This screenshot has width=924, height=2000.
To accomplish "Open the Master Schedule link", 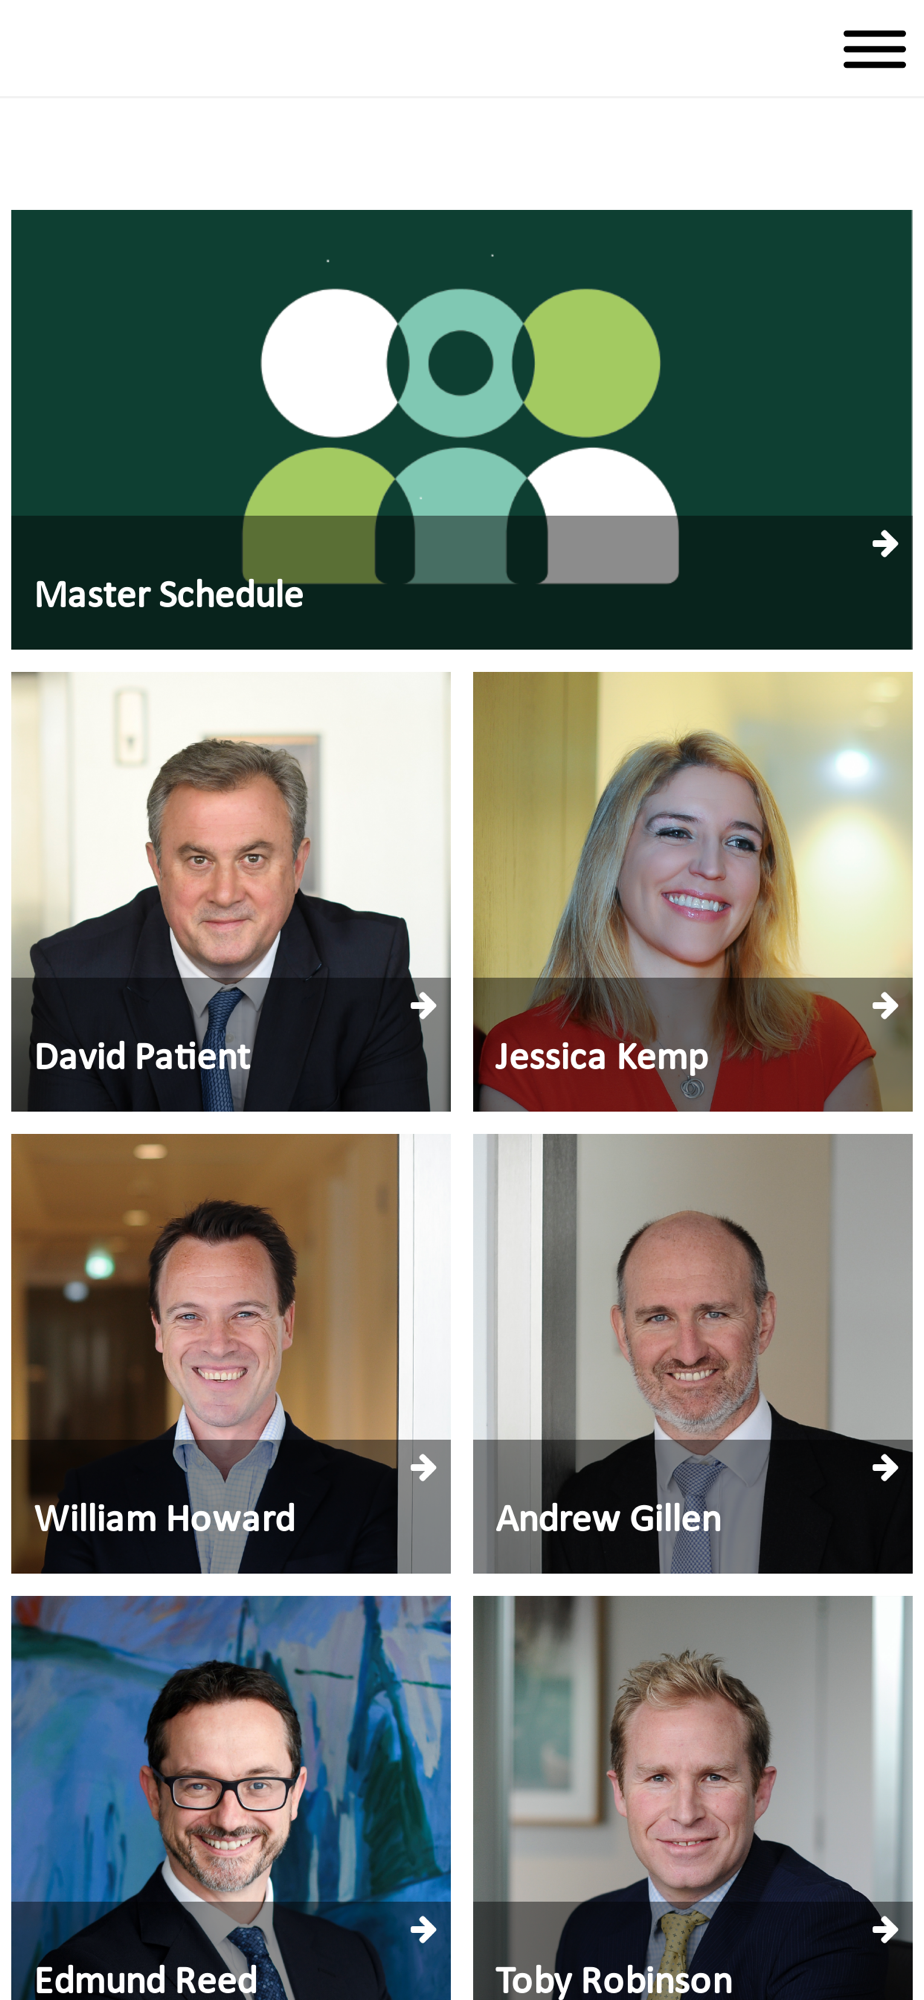I will (x=169, y=595).
